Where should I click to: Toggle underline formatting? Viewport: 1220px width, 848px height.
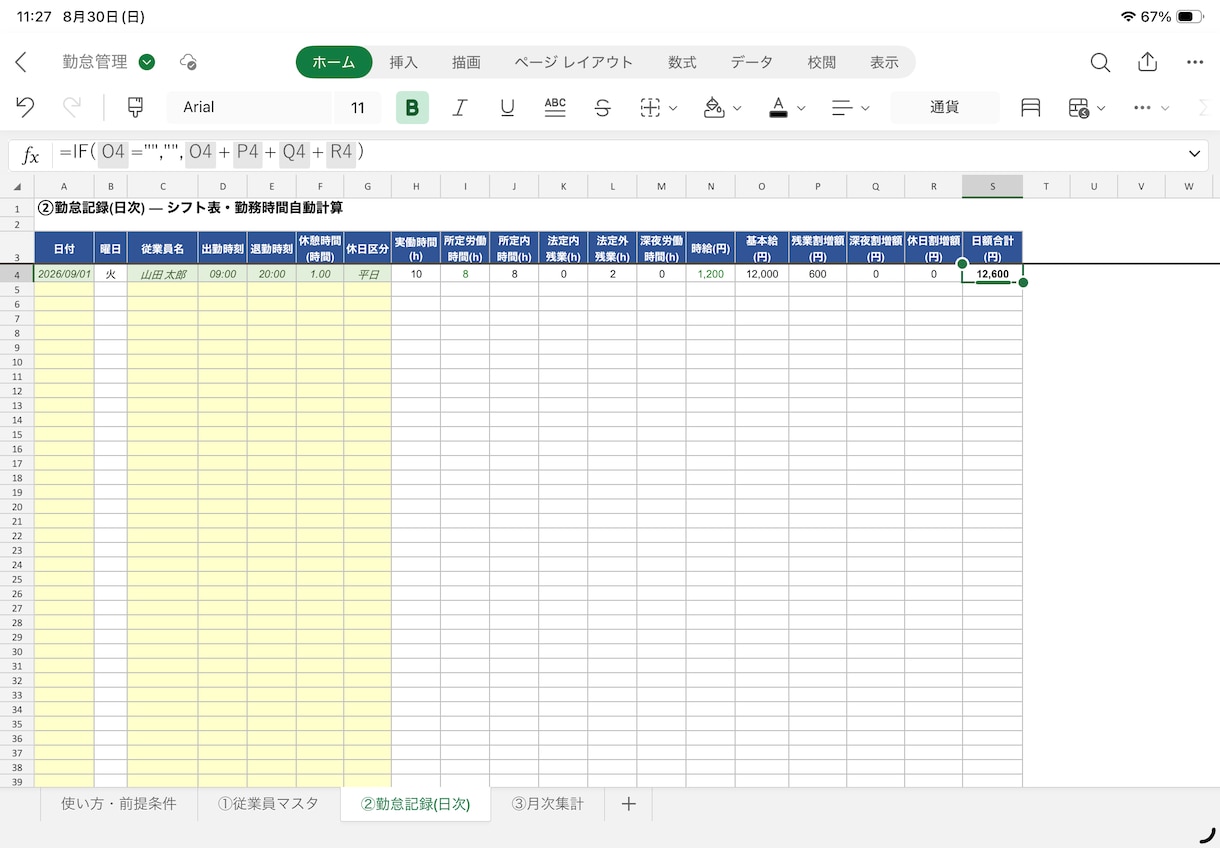(507, 107)
